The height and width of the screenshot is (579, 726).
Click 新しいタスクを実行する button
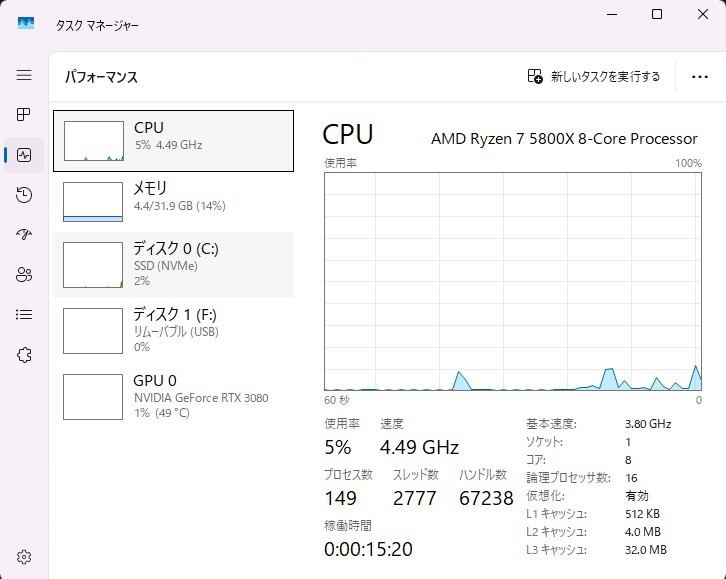605,76
